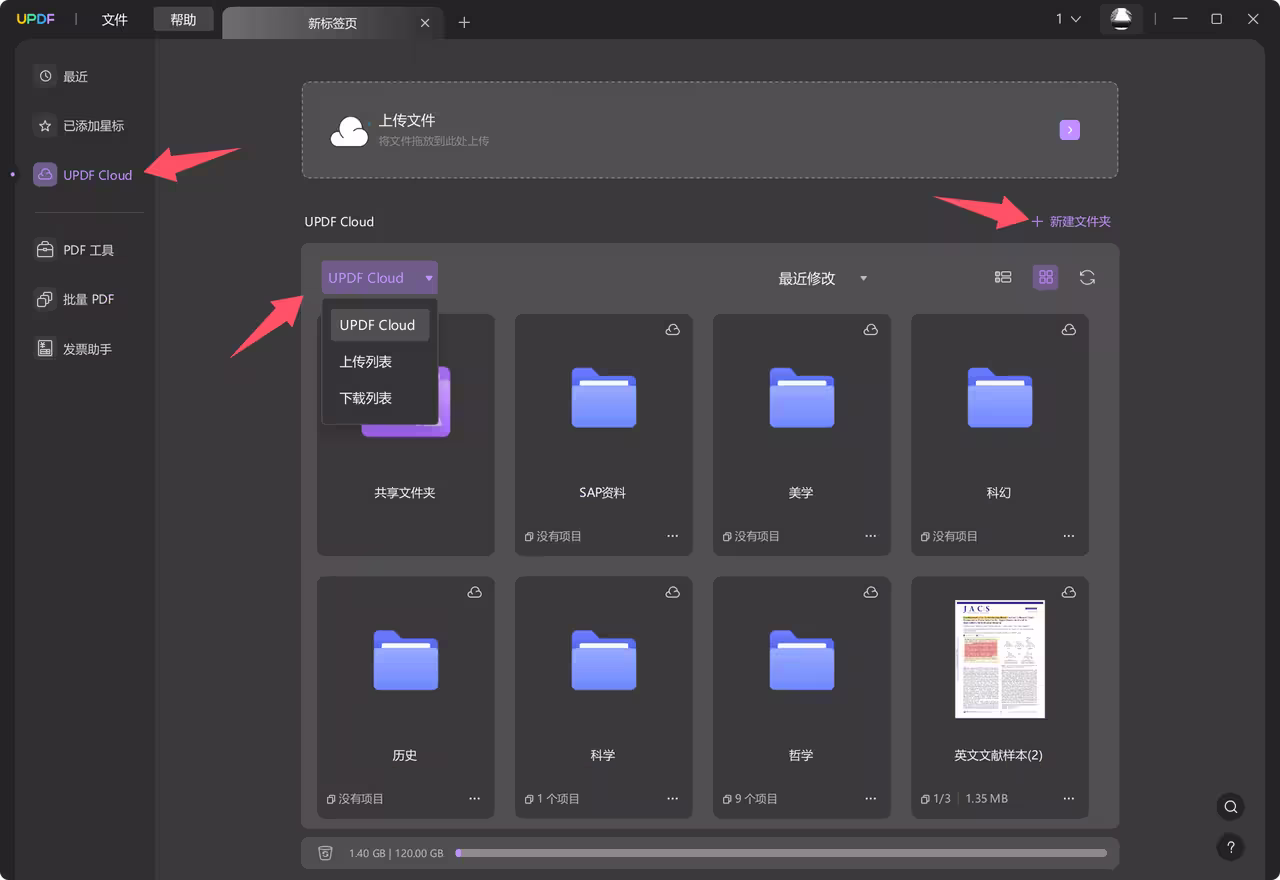Click the 新建文件夹 link
Screen dimensions: 1280x880
point(1072,221)
